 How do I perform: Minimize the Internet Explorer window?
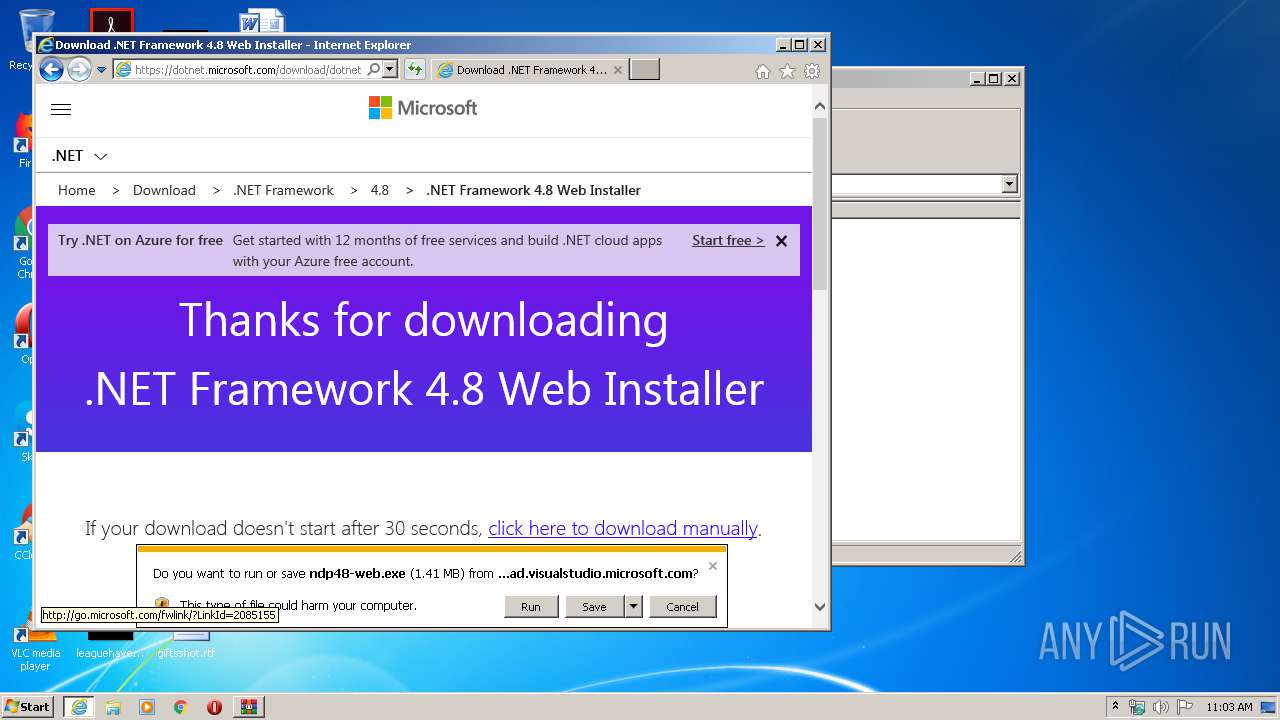tap(783, 45)
